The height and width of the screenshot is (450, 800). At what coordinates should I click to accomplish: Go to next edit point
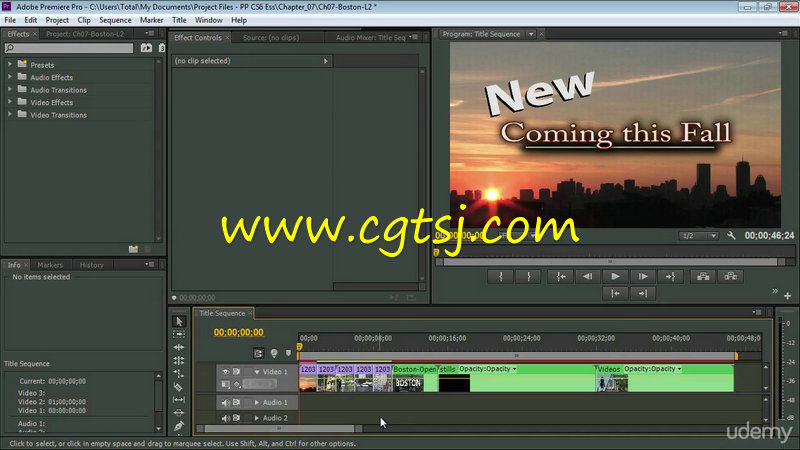point(643,293)
